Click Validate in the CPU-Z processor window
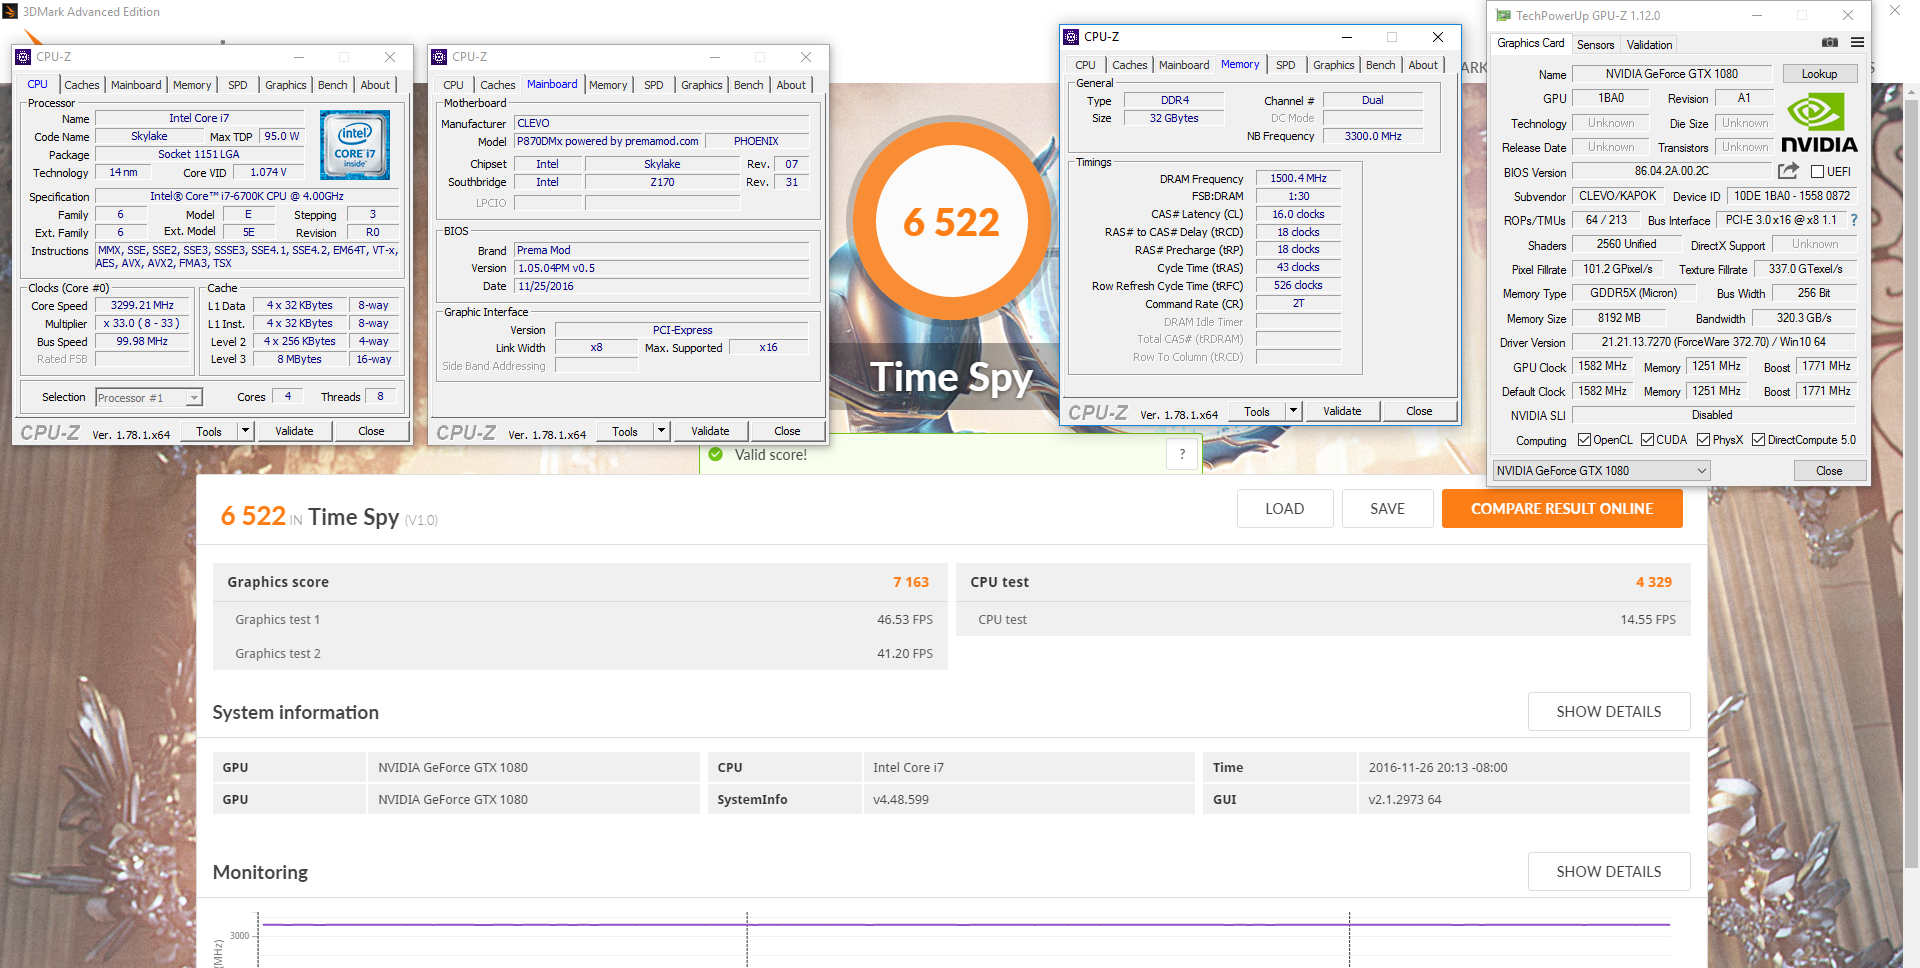The height and width of the screenshot is (968, 1920). click(294, 431)
